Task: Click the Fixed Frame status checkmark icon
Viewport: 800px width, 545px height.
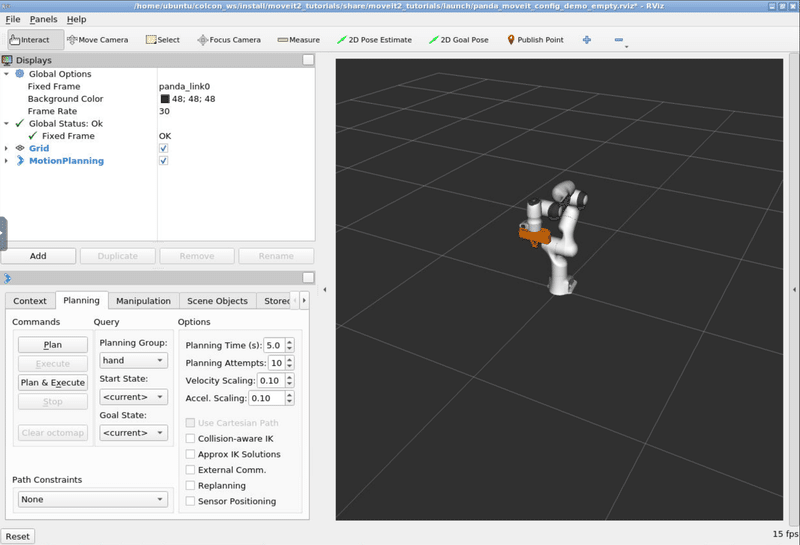Action: 33,136
